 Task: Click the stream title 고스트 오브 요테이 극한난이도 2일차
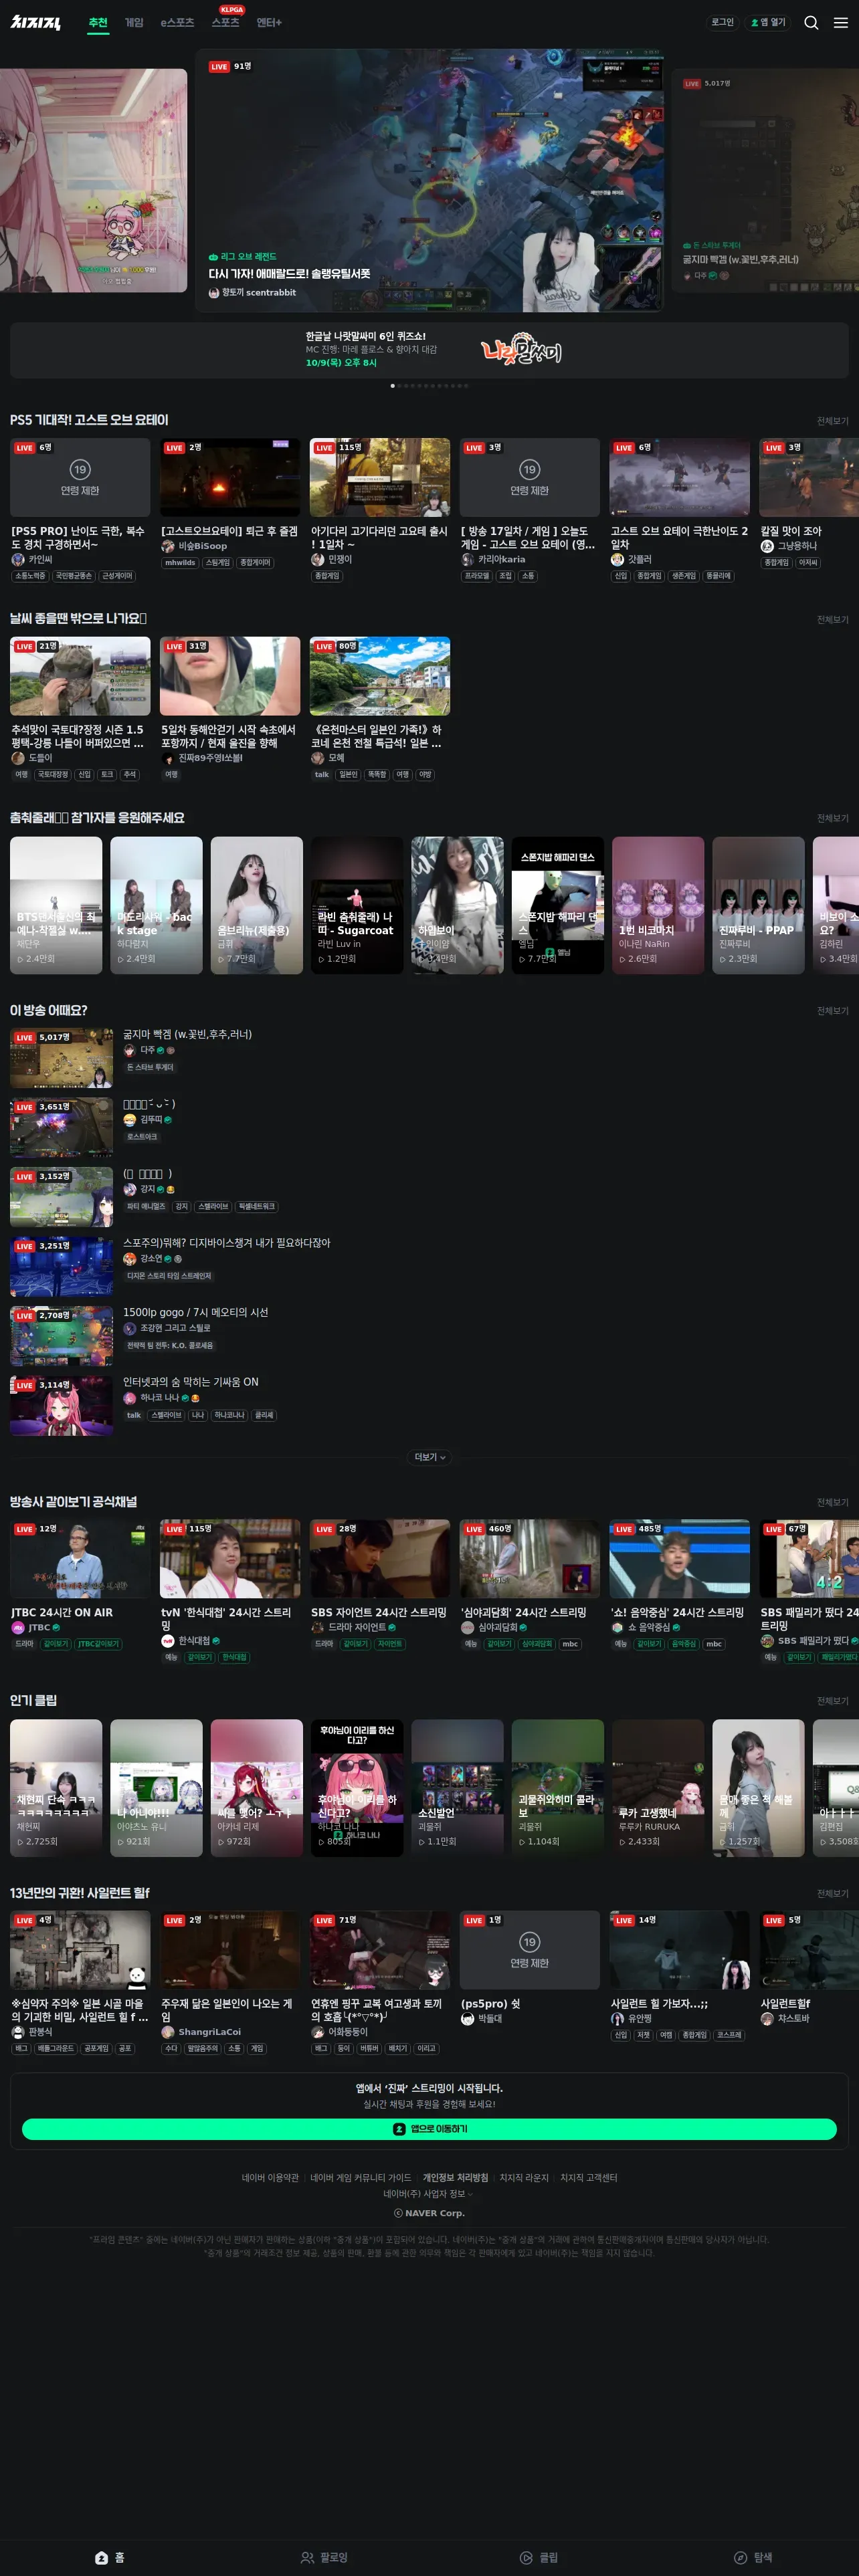coord(679,538)
